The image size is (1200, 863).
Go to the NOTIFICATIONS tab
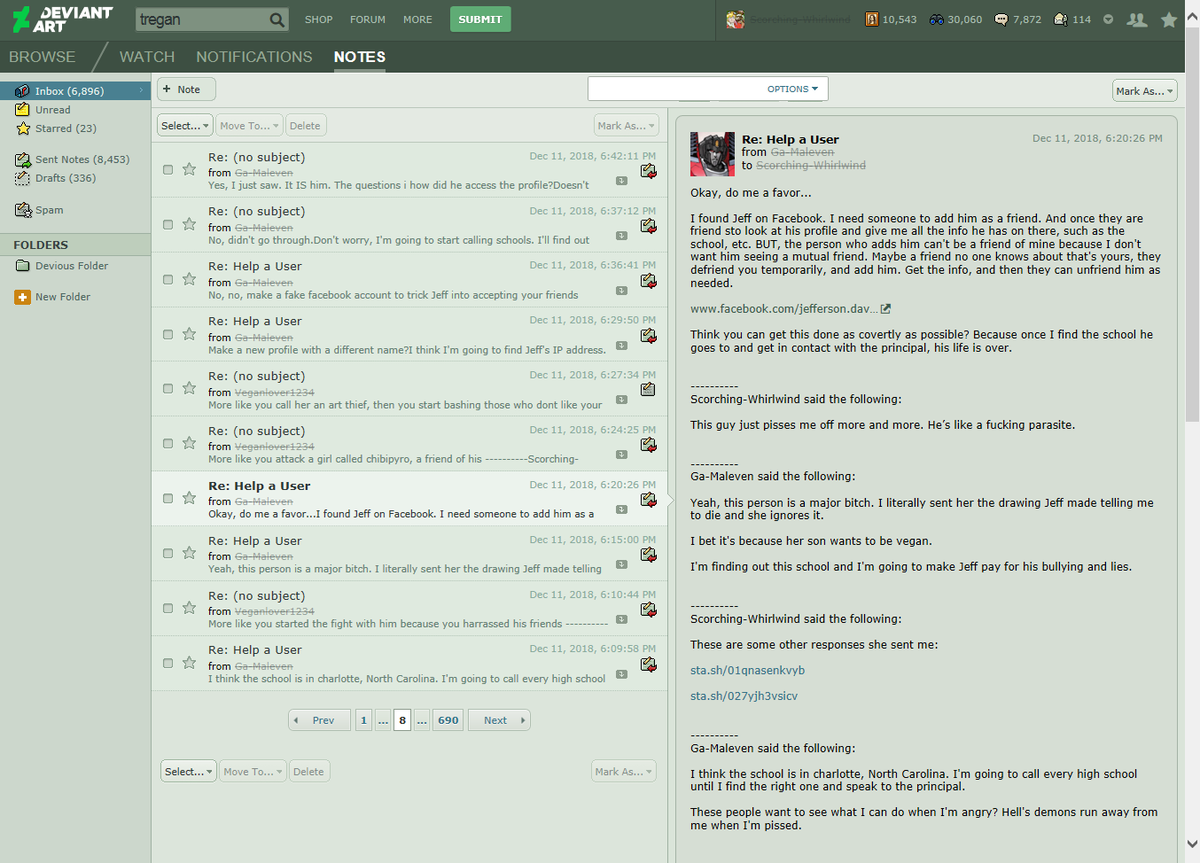[x=254, y=57]
